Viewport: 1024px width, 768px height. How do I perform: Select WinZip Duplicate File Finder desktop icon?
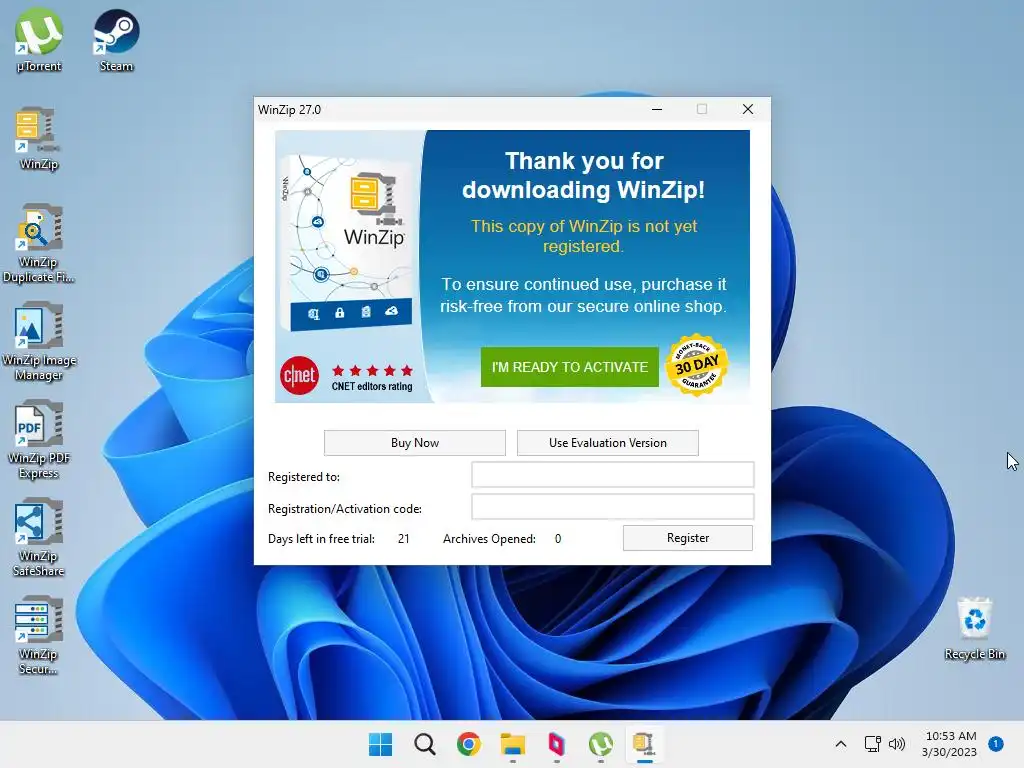[39, 242]
